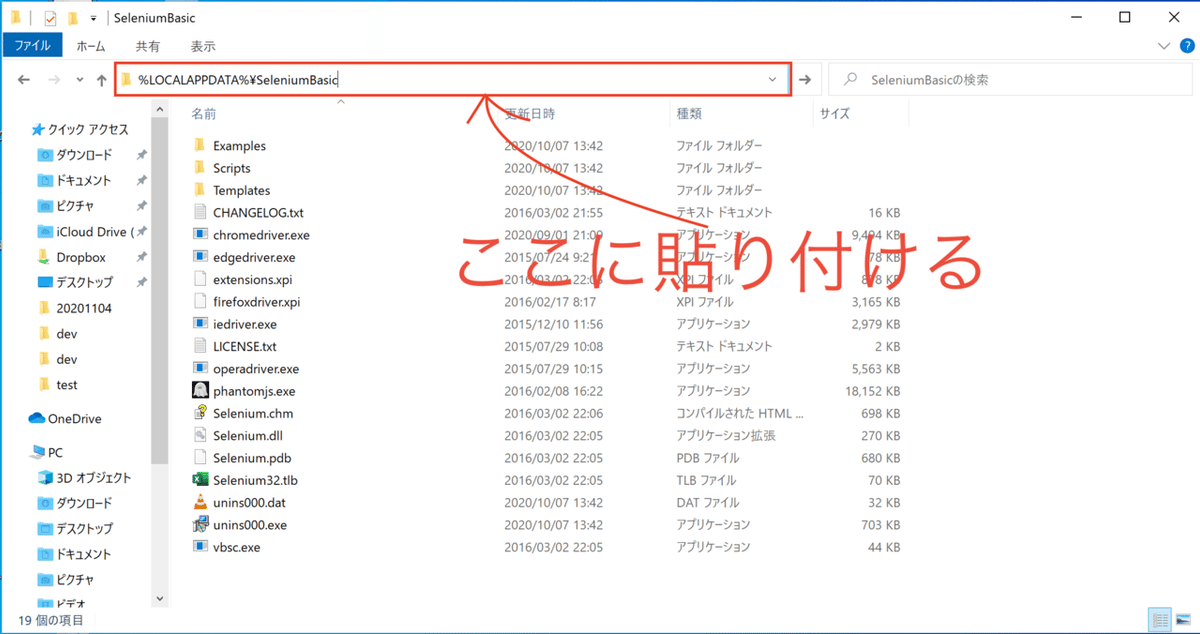Open the test folder in sidebar
The height and width of the screenshot is (634, 1200).
click(x=67, y=384)
